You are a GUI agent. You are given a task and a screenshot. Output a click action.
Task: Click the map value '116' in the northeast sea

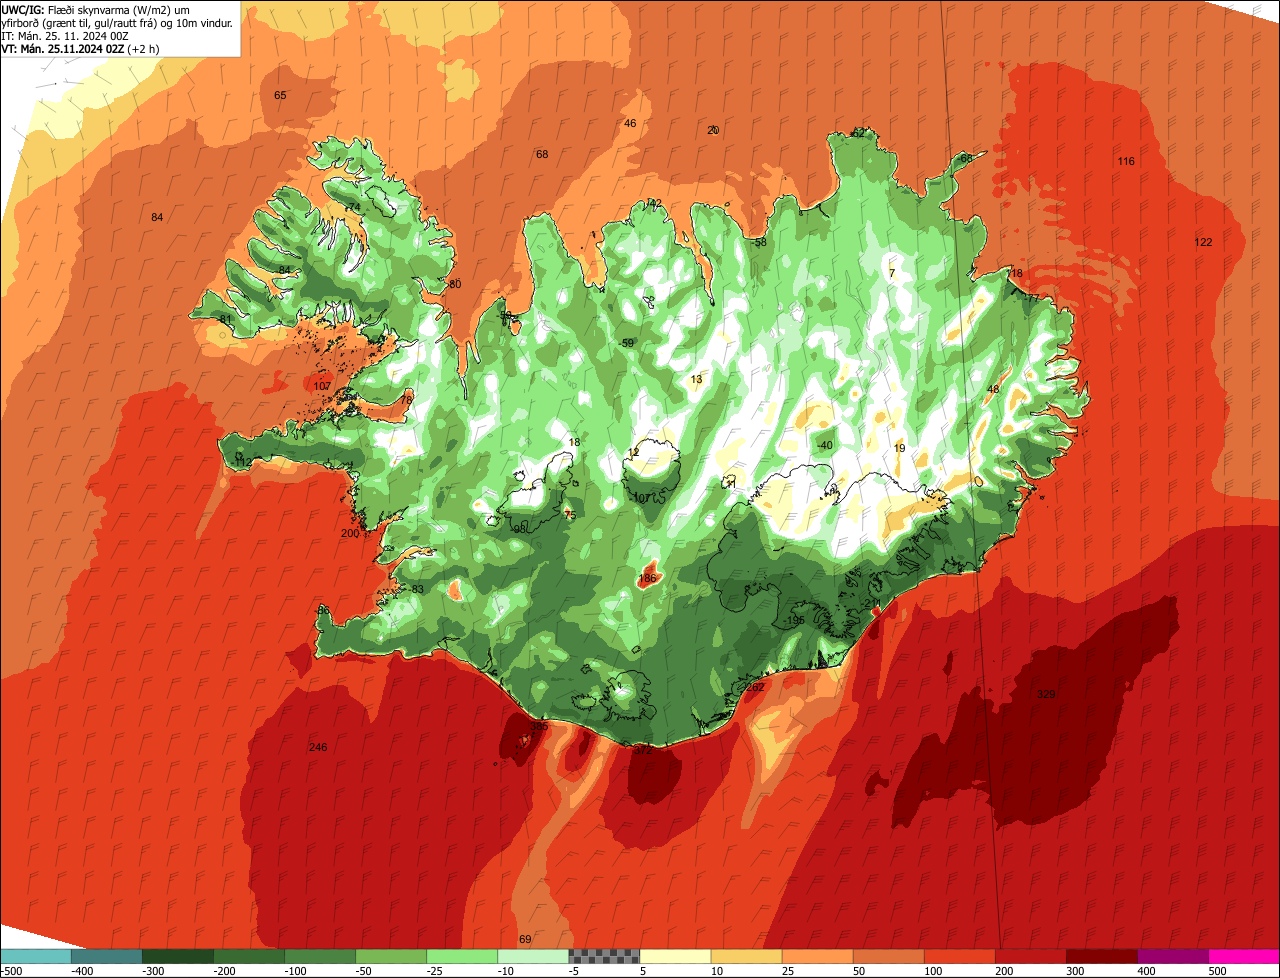1126,161
